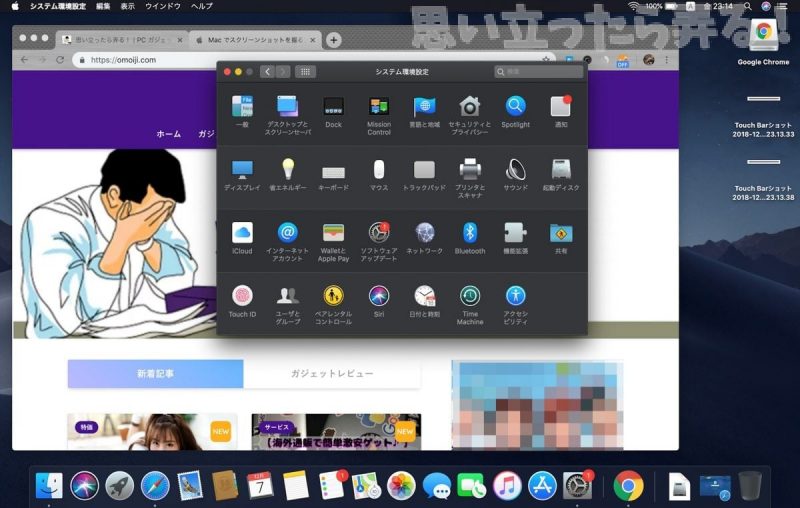The width and height of the screenshot is (800, 508).
Task: Click the show-all grid button
Action: 306,72
